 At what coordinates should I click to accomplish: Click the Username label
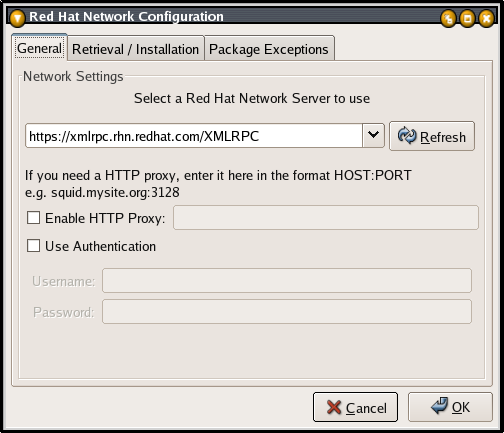coord(64,281)
